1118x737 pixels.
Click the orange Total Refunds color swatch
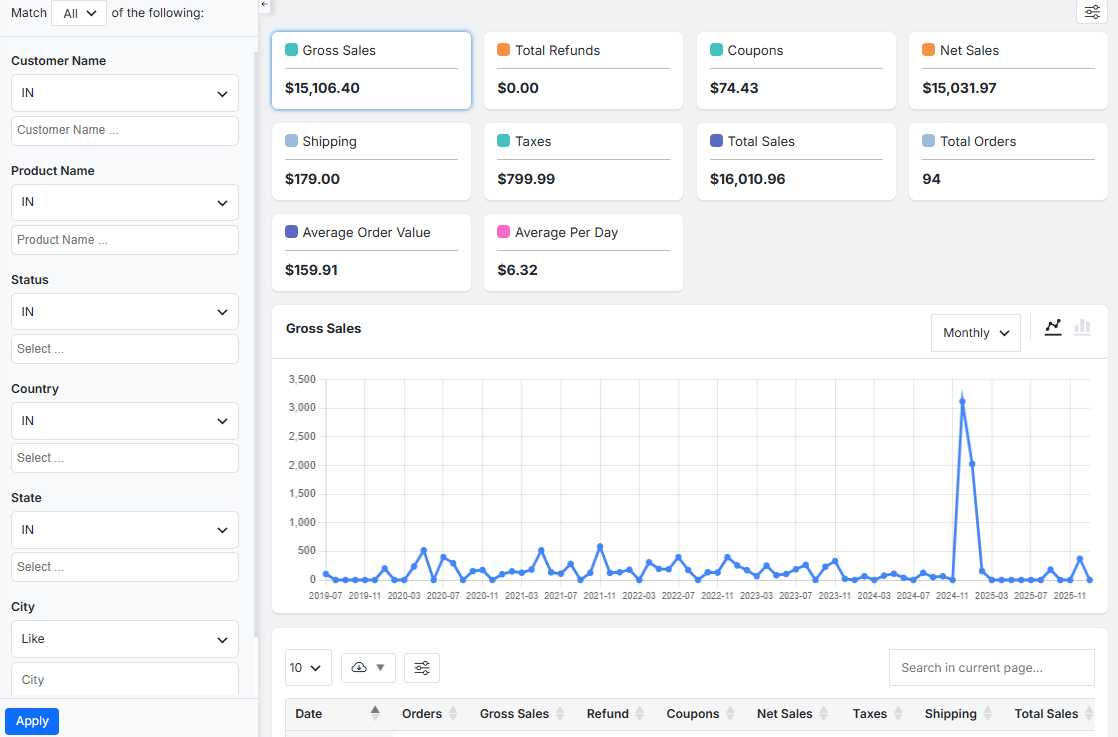tap(503, 50)
